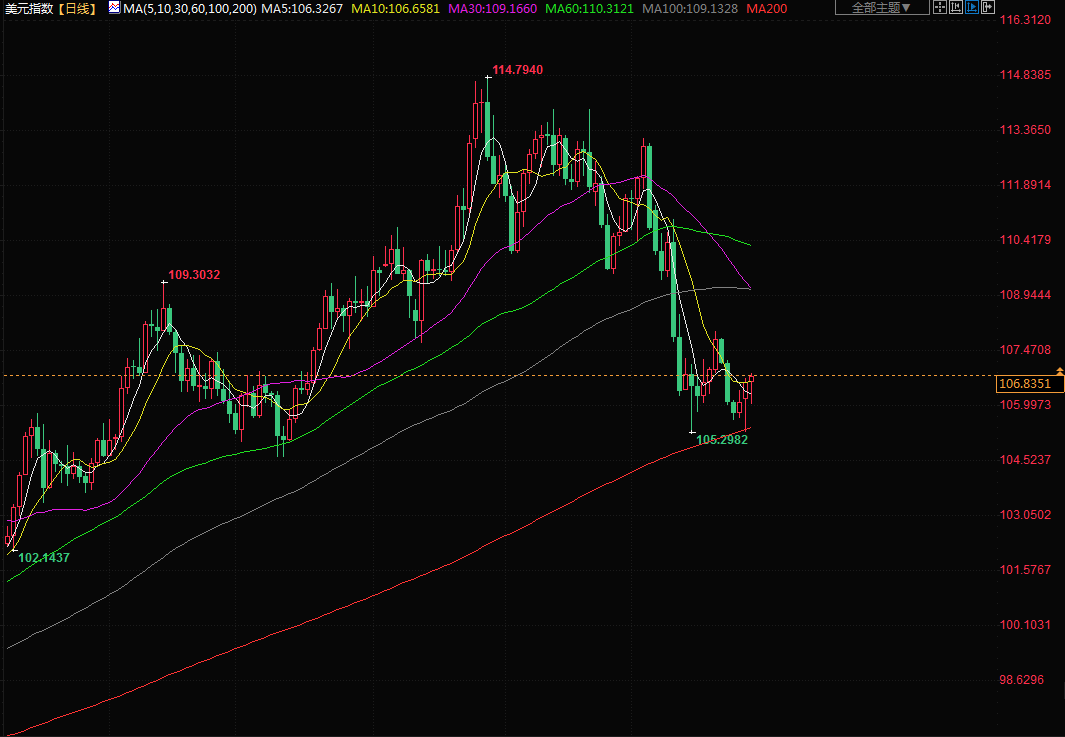Click the magenta MA30 legend label
The height and width of the screenshot is (737, 1065).
492,8
